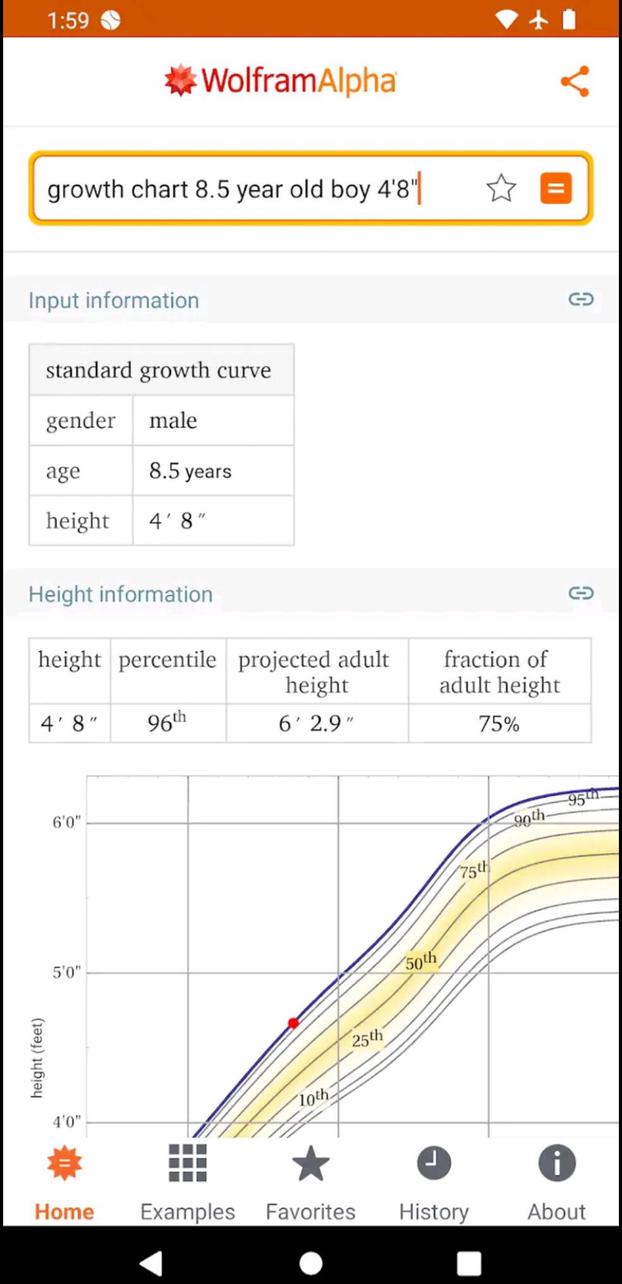Tap the share icon in header

[x=575, y=81]
